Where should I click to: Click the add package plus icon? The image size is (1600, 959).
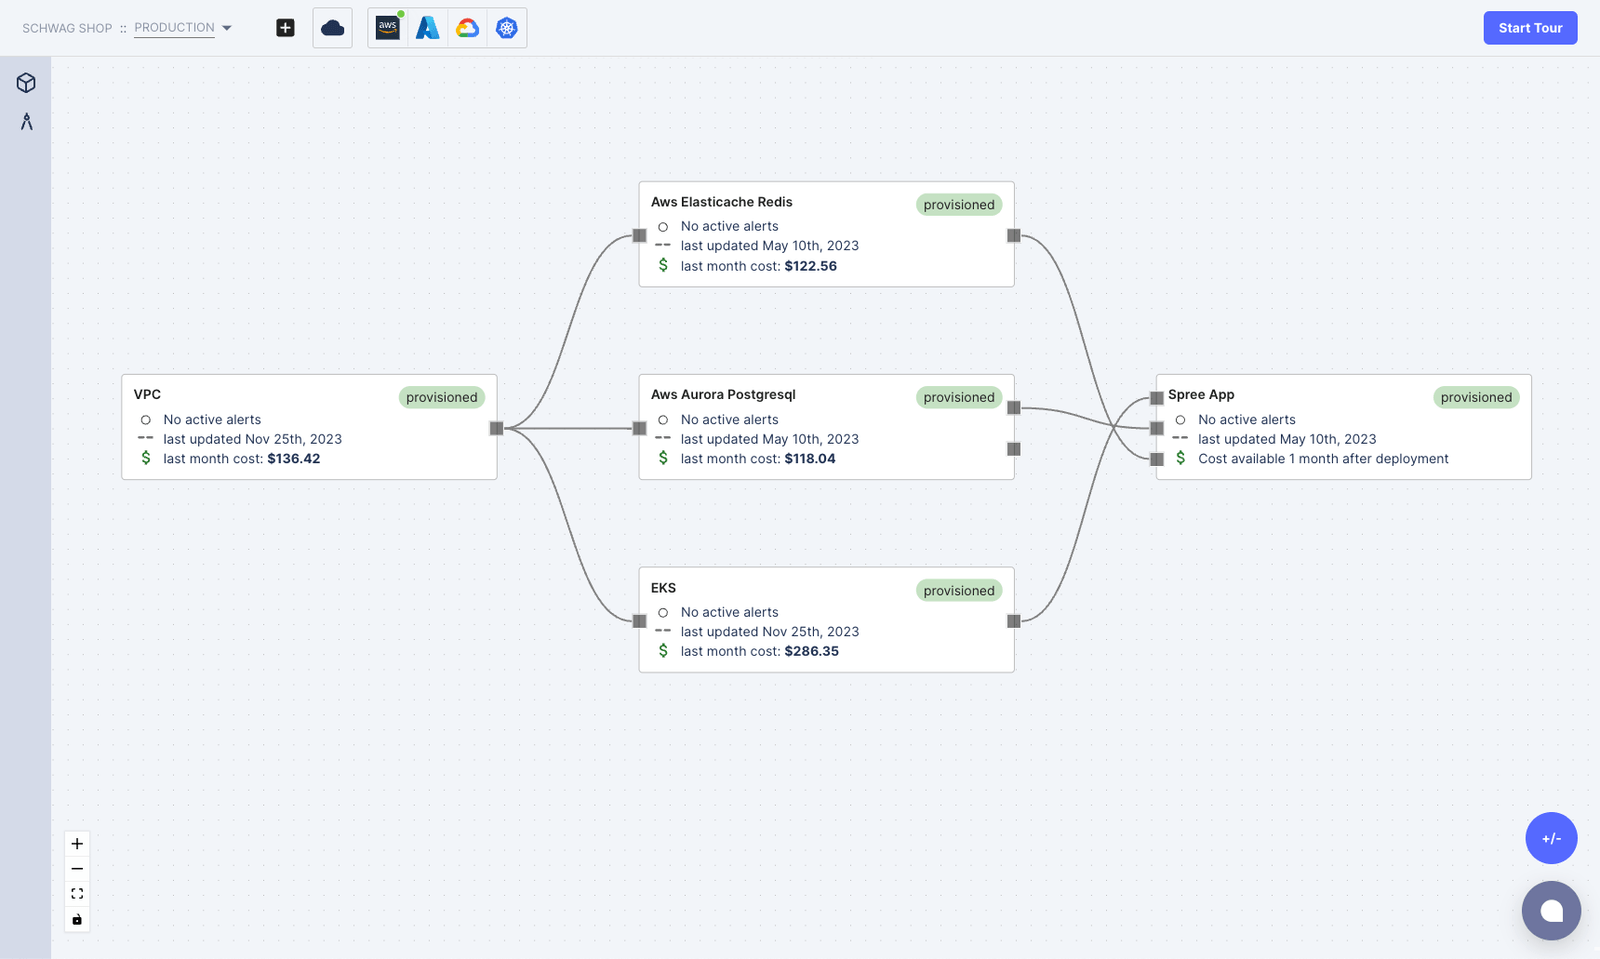tap(285, 28)
